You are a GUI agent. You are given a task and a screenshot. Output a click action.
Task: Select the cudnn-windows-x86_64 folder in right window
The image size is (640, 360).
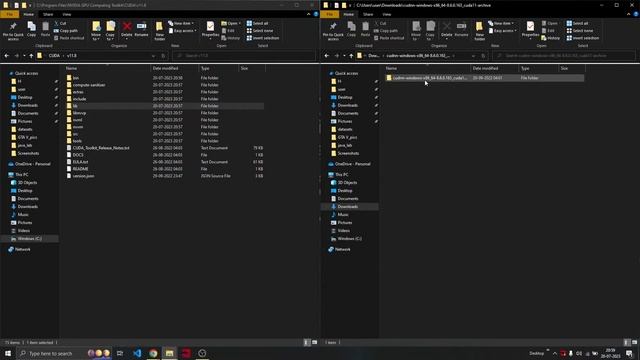click(484, 78)
